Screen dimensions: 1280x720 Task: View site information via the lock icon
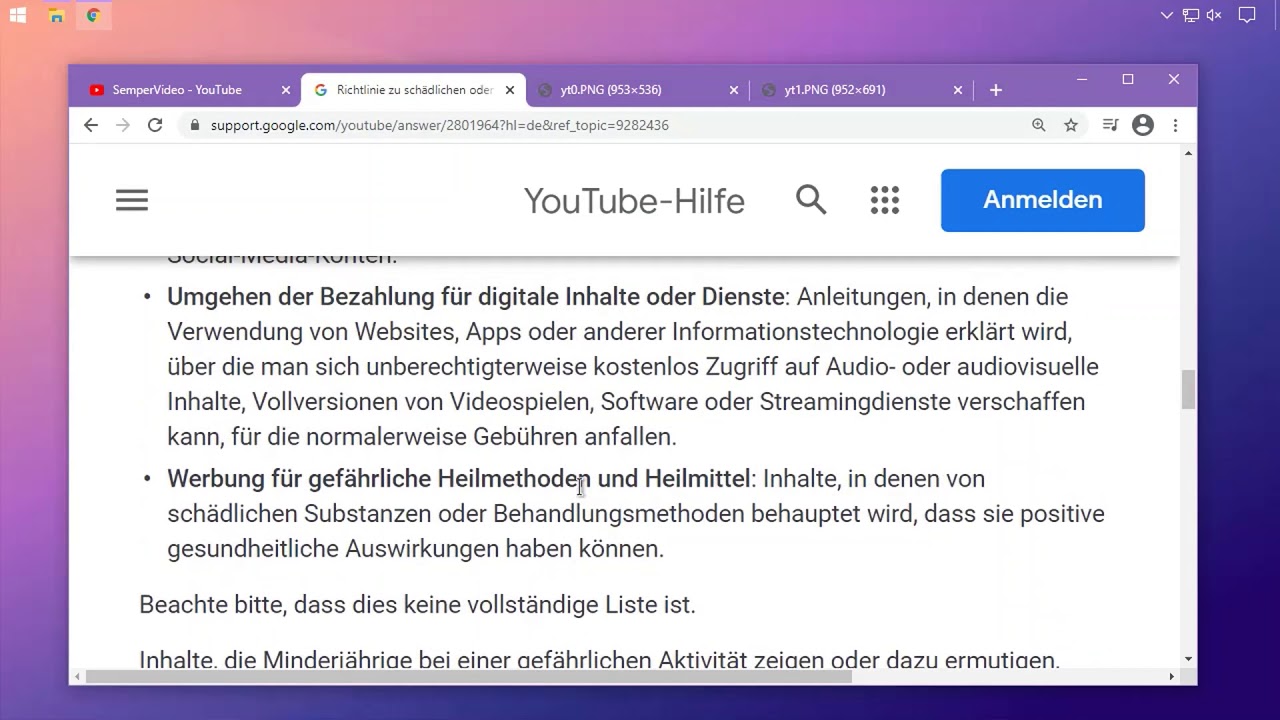click(194, 125)
